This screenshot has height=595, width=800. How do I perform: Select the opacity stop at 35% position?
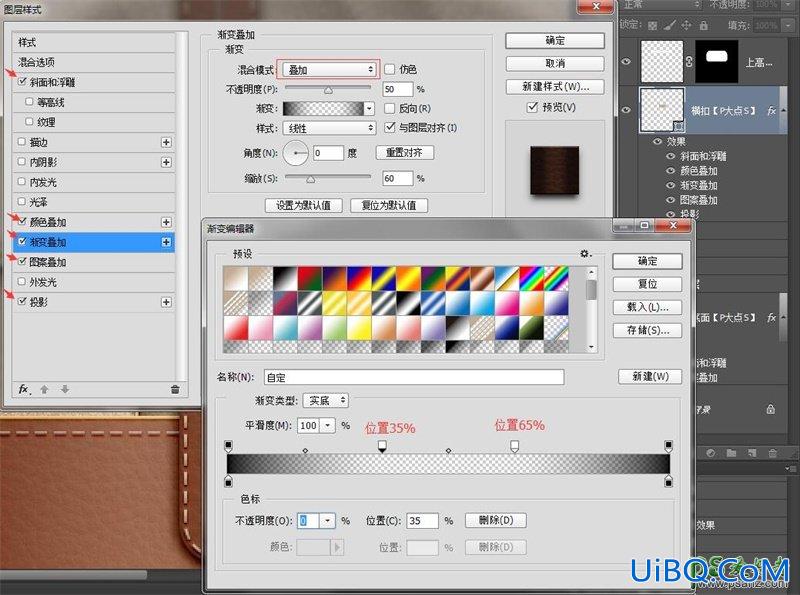(382, 447)
